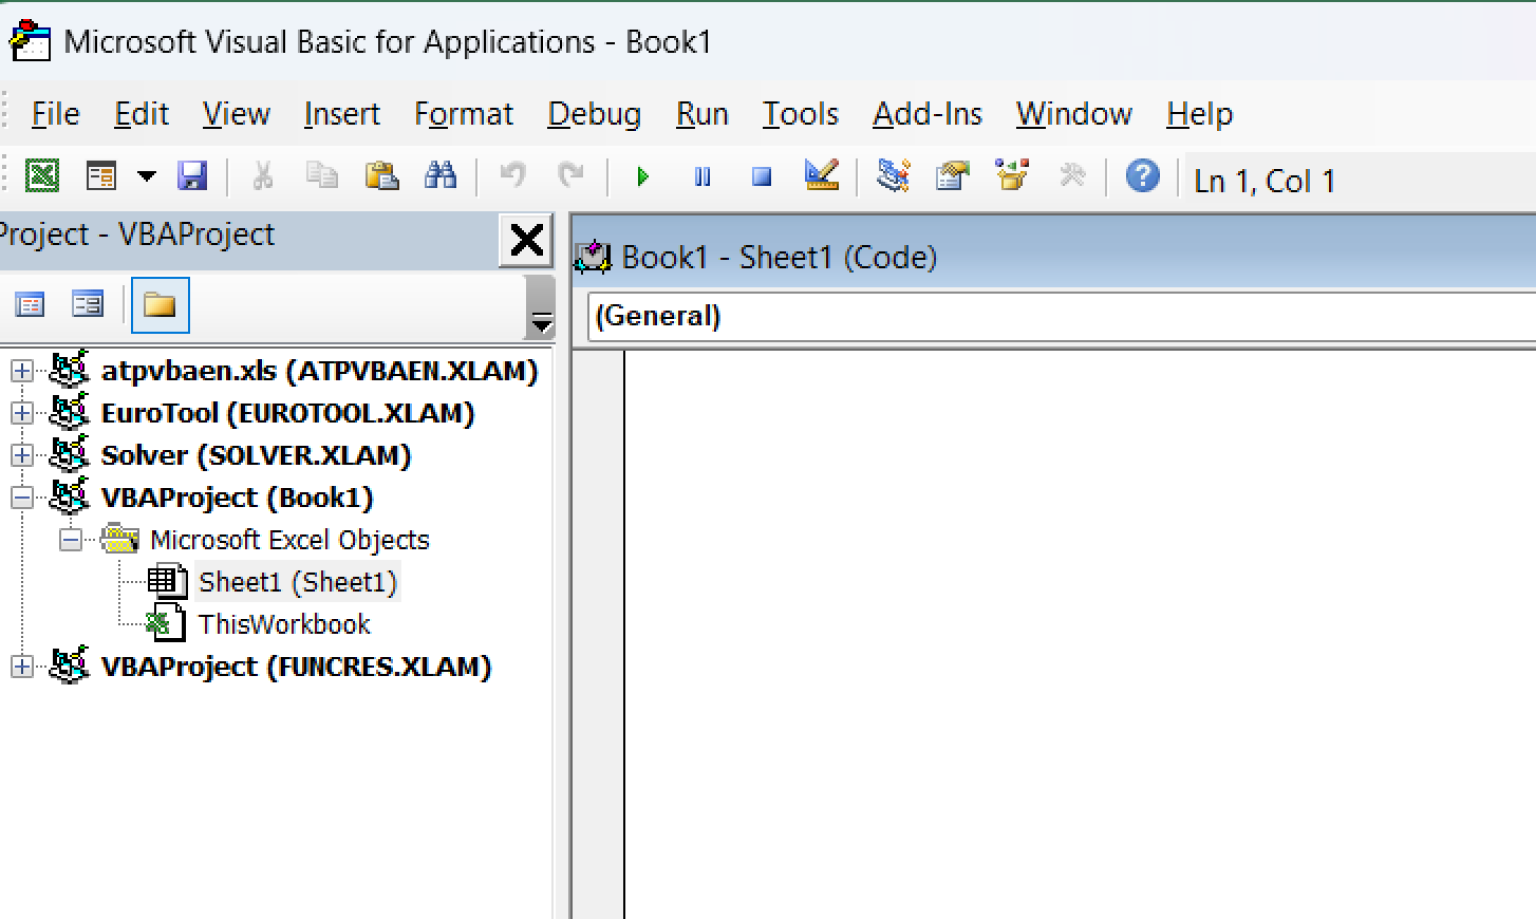
Task: Enable Toggle Folders in Project Explorer
Action: pos(160,305)
